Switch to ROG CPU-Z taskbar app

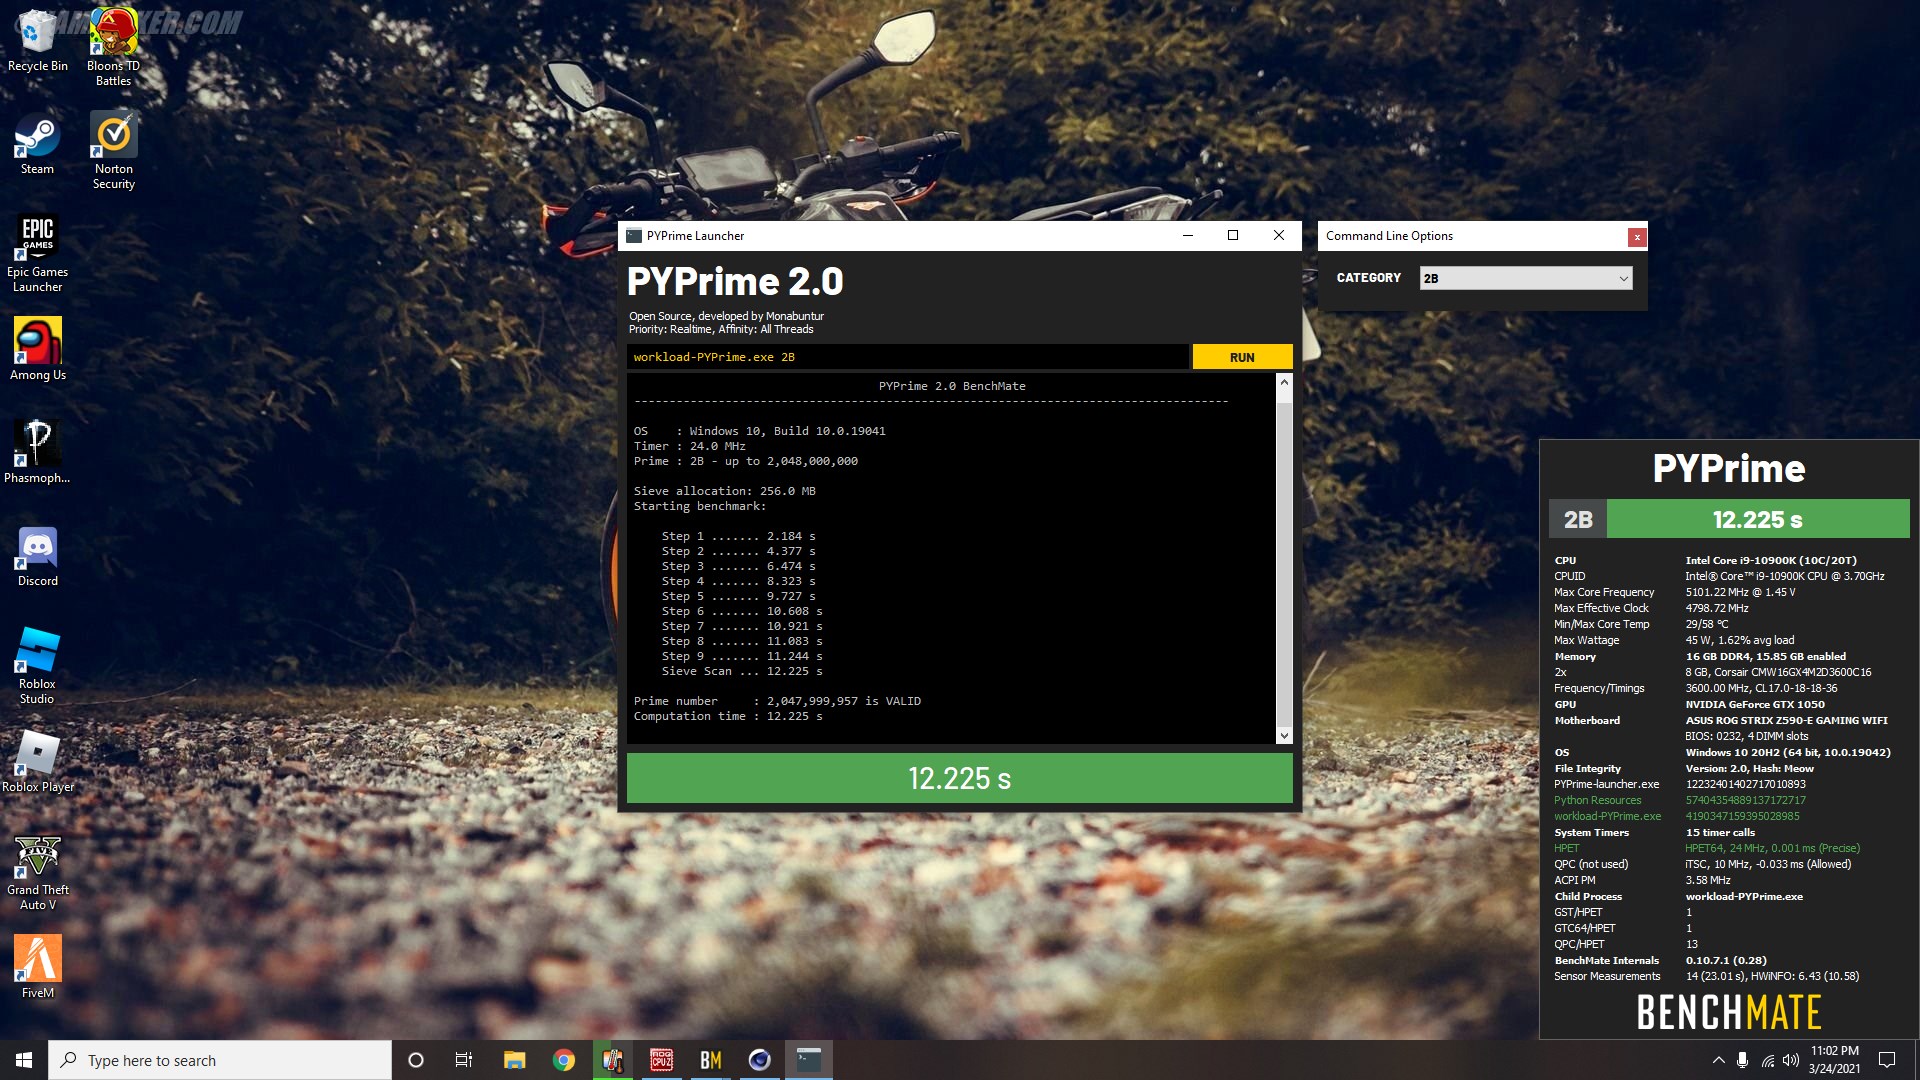pyautogui.click(x=662, y=1060)
